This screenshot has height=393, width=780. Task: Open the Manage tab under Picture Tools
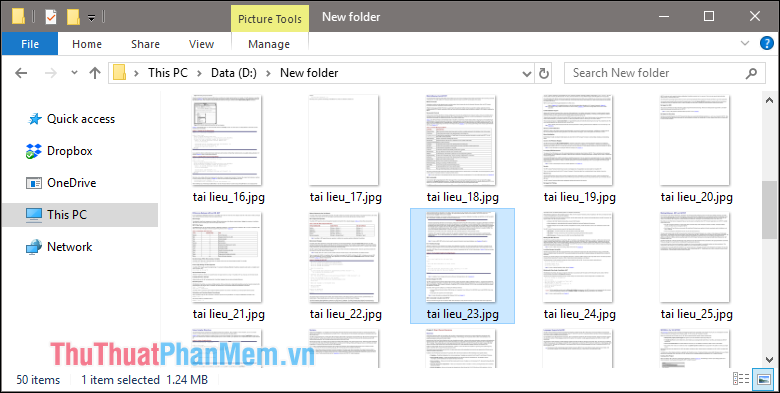pyautogui.click(x=269, y=44)
